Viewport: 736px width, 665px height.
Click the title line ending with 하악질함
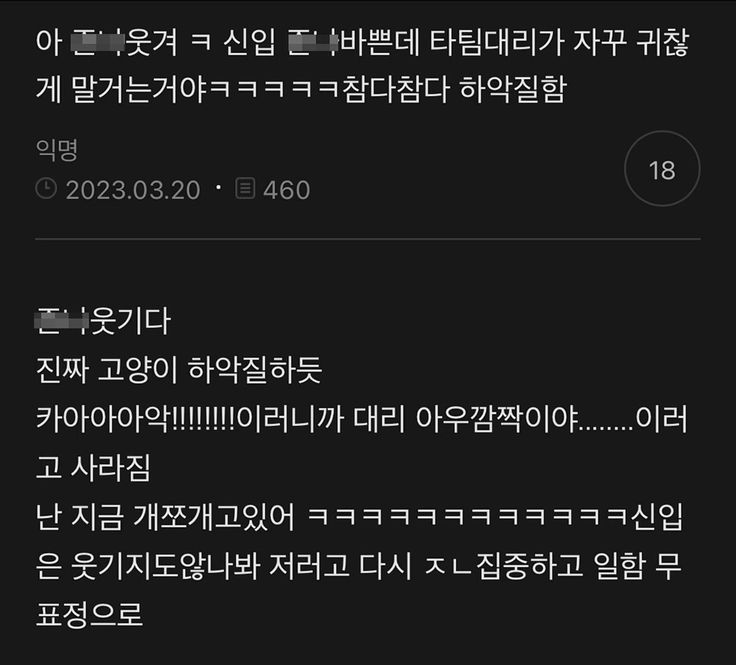pos(301,89)
